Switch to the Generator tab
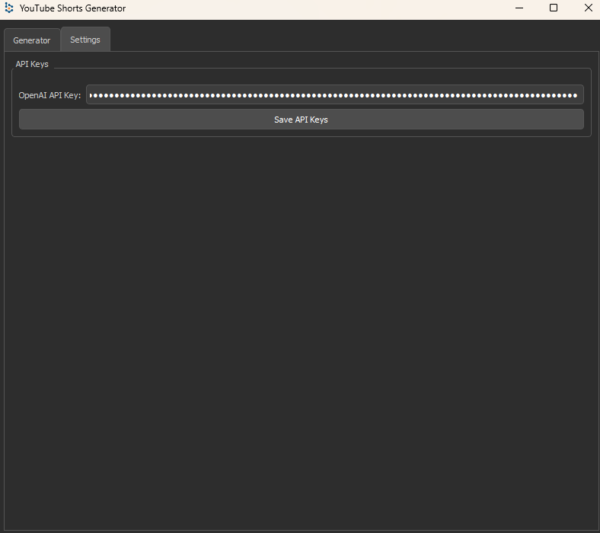This screenshot has height=533, width=600. tap(31, 40)
